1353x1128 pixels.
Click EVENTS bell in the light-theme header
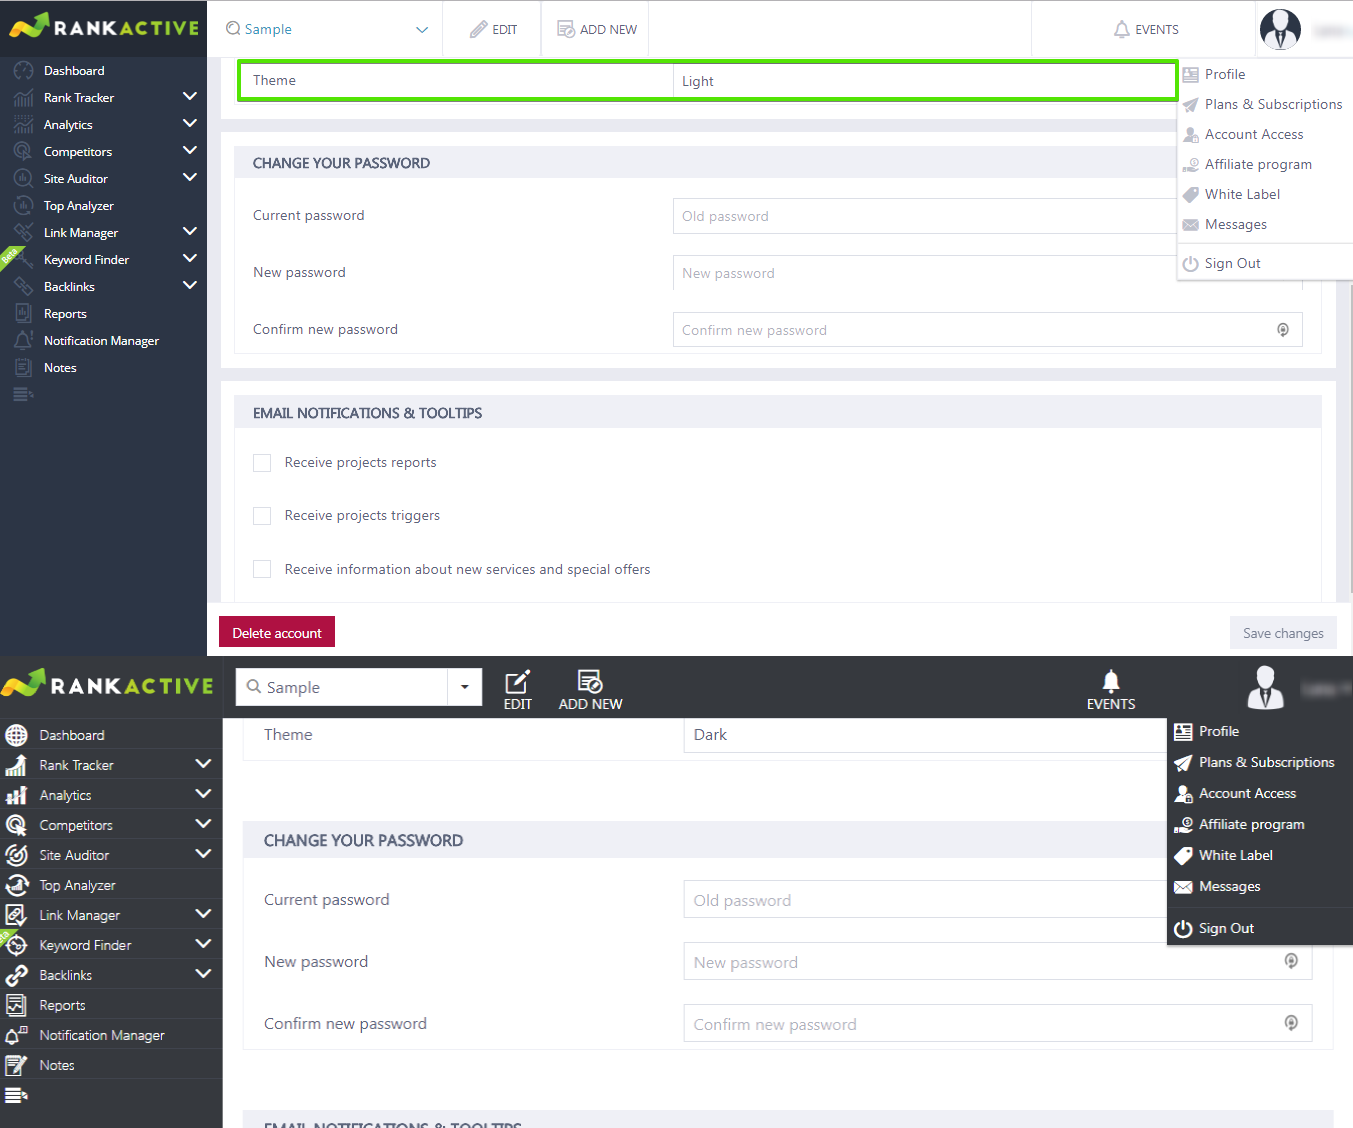coord(1122,29)
